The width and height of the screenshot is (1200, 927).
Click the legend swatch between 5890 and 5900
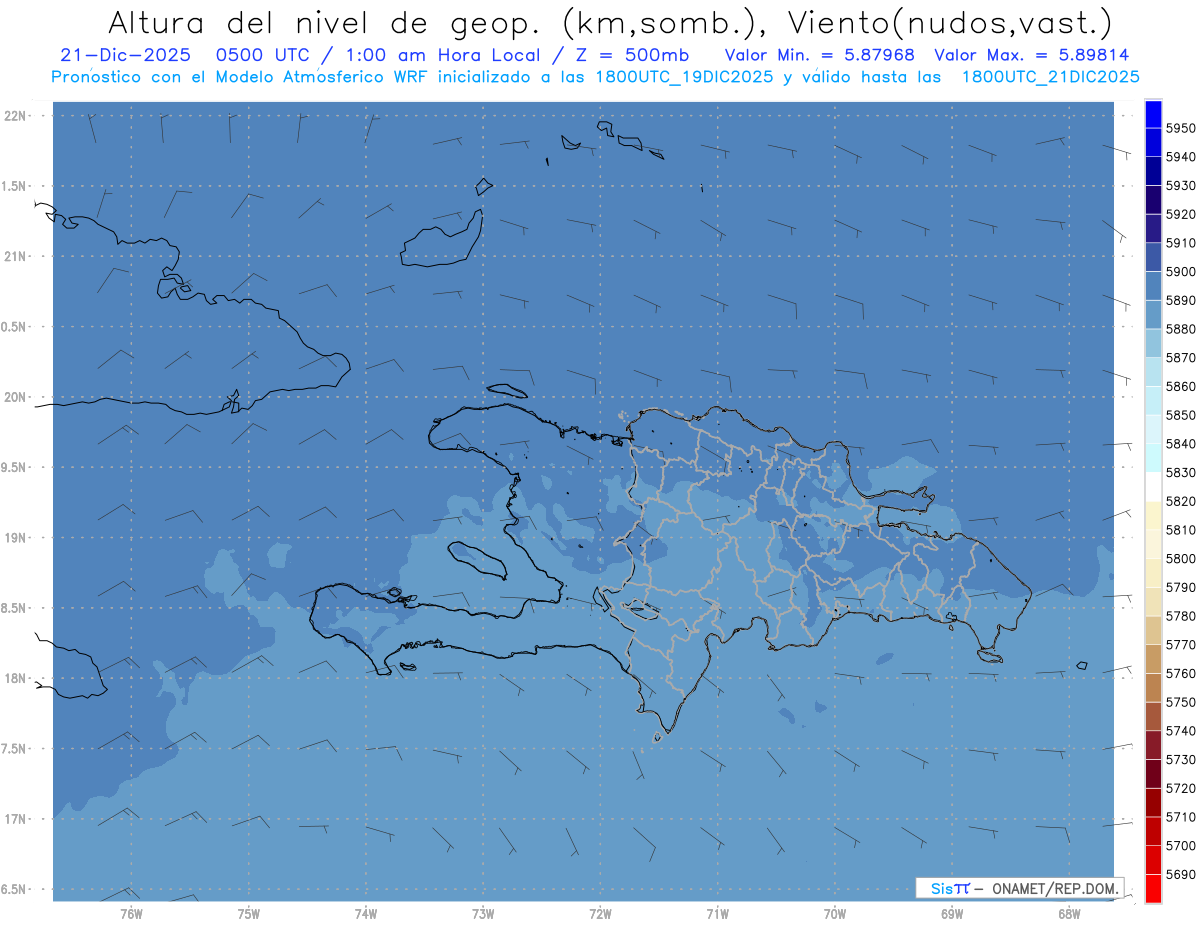click(x=1153, y=286)
